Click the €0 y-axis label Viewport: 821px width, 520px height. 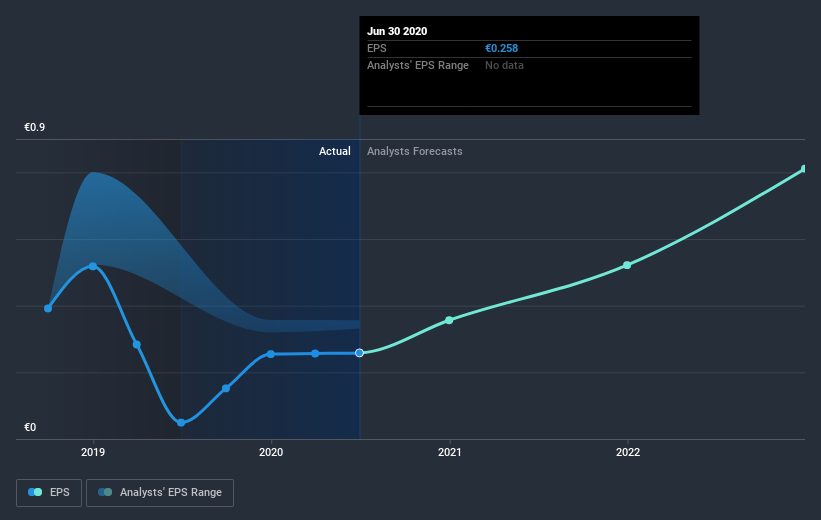[30, 427]
